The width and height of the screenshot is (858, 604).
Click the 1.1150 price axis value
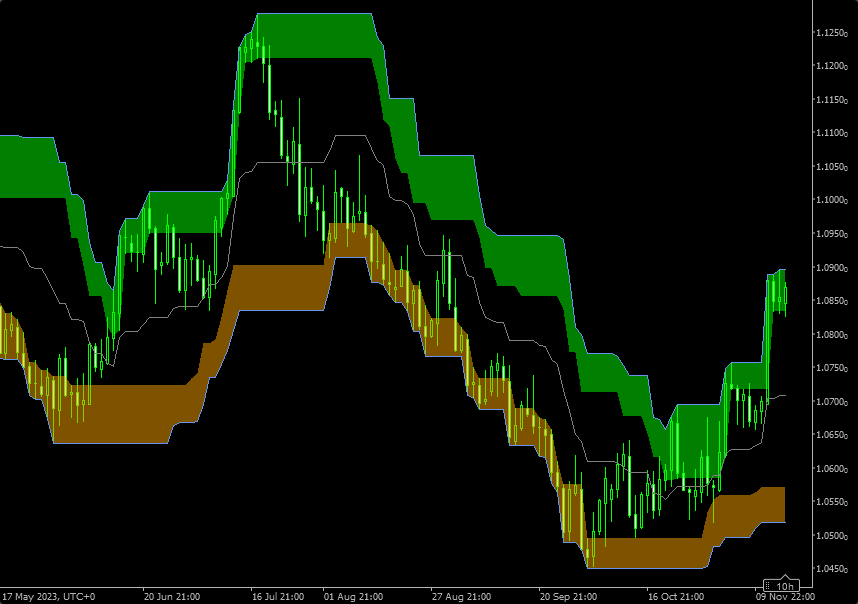coord(832,100)
